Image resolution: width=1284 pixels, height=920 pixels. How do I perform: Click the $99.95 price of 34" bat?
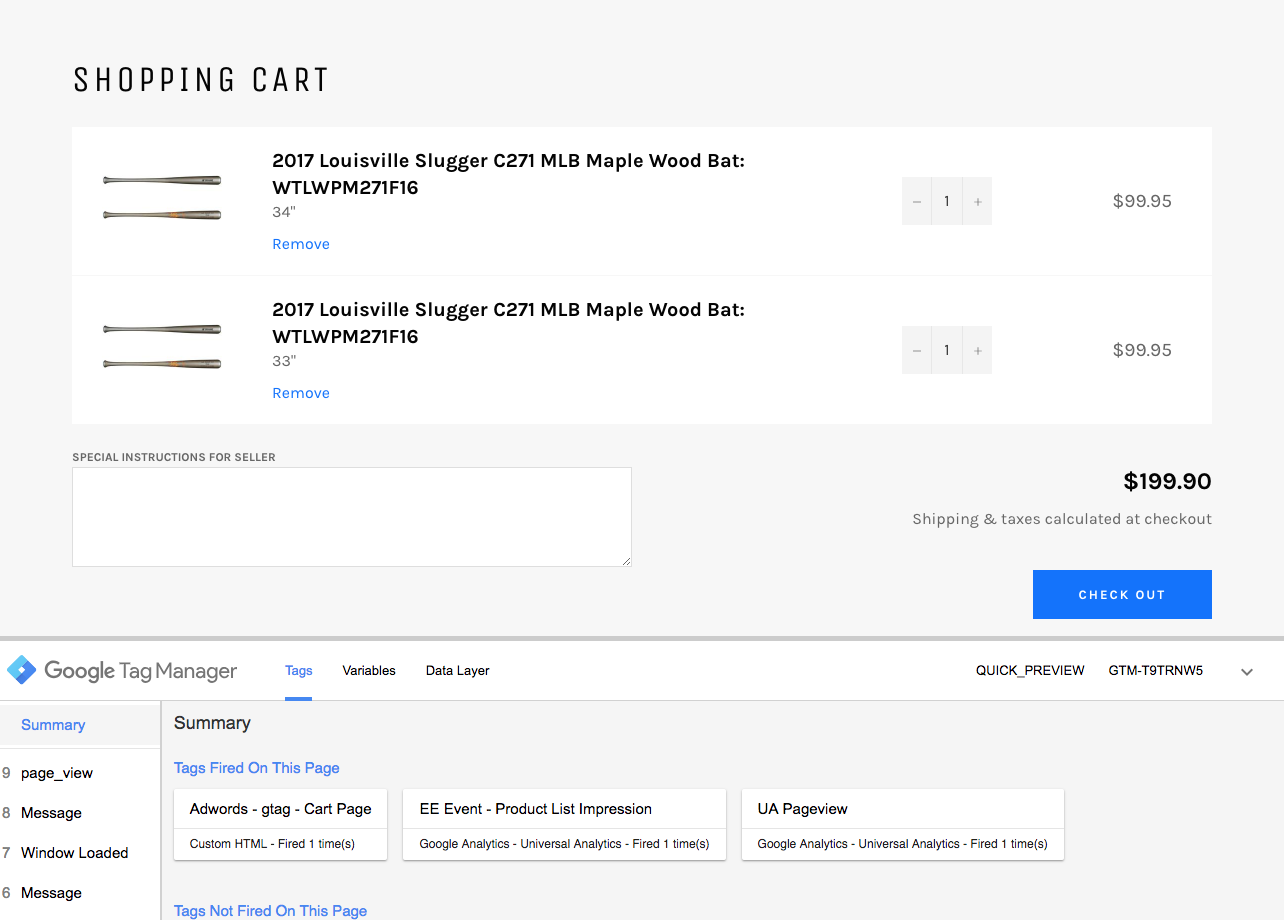click(x=1142, y=201)
